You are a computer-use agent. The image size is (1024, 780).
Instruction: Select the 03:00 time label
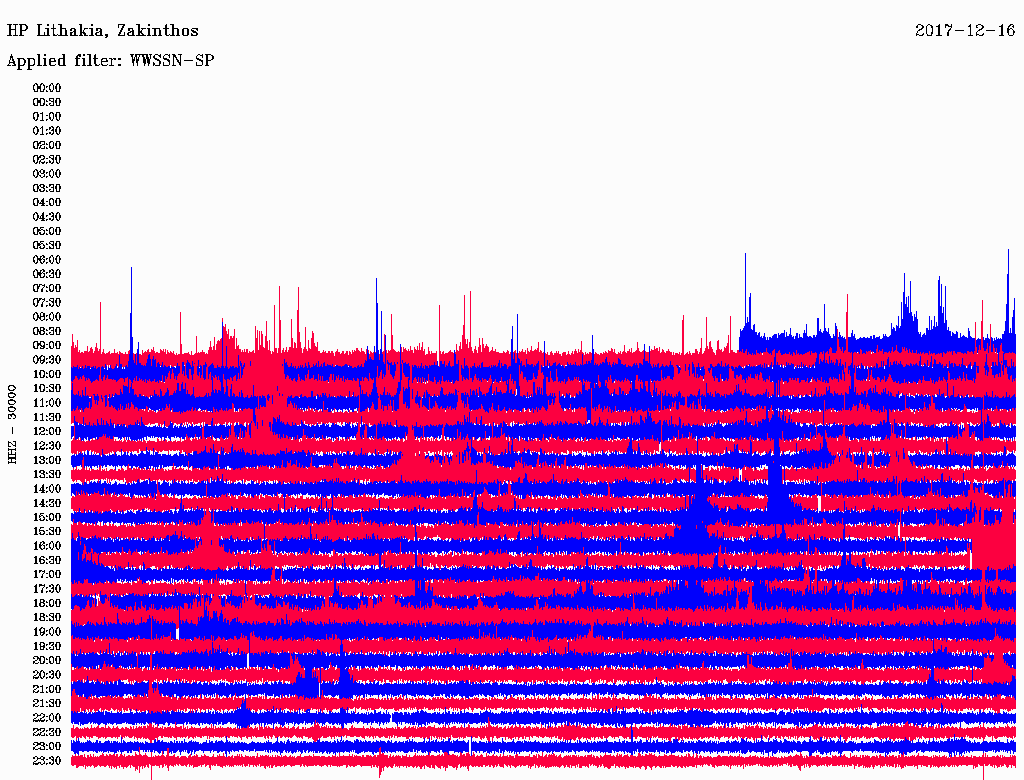pyautogui.click(x=47, y=174)
